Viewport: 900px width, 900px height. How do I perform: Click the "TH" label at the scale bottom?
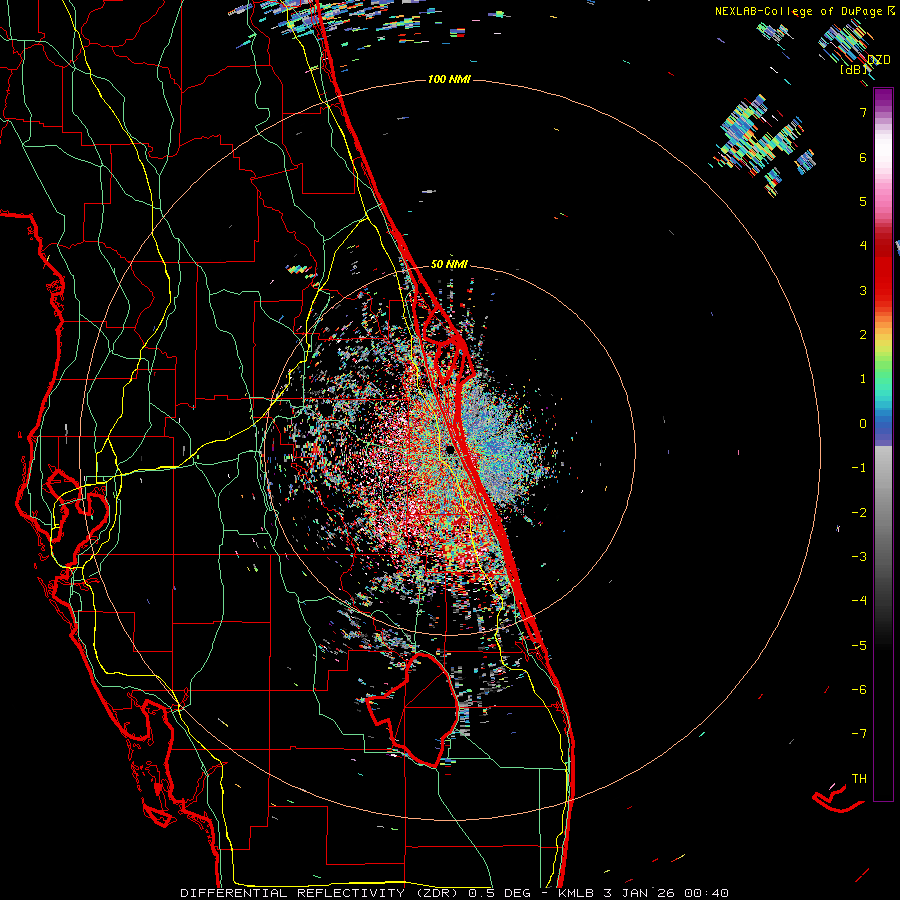pyautogui.click(x=859, y=779)
